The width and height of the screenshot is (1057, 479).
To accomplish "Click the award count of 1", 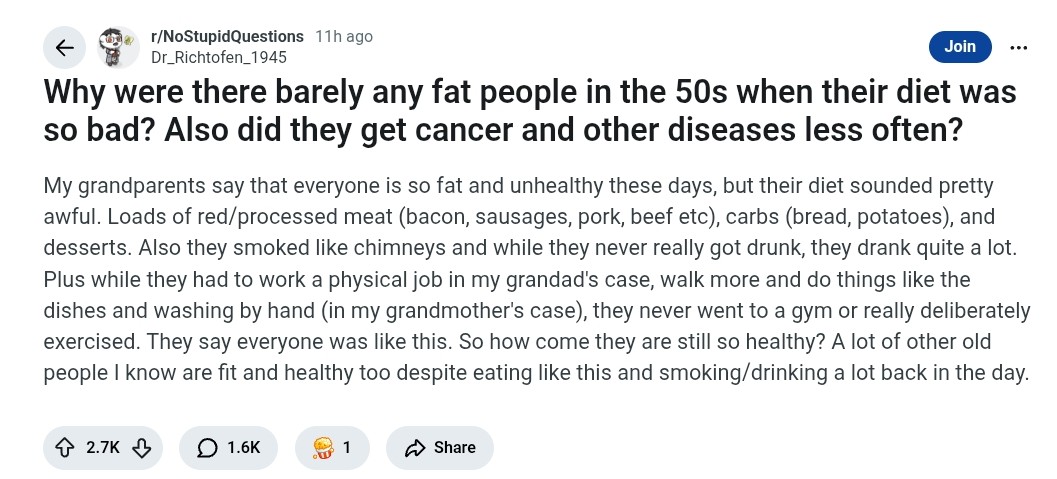I will (347, 447).
